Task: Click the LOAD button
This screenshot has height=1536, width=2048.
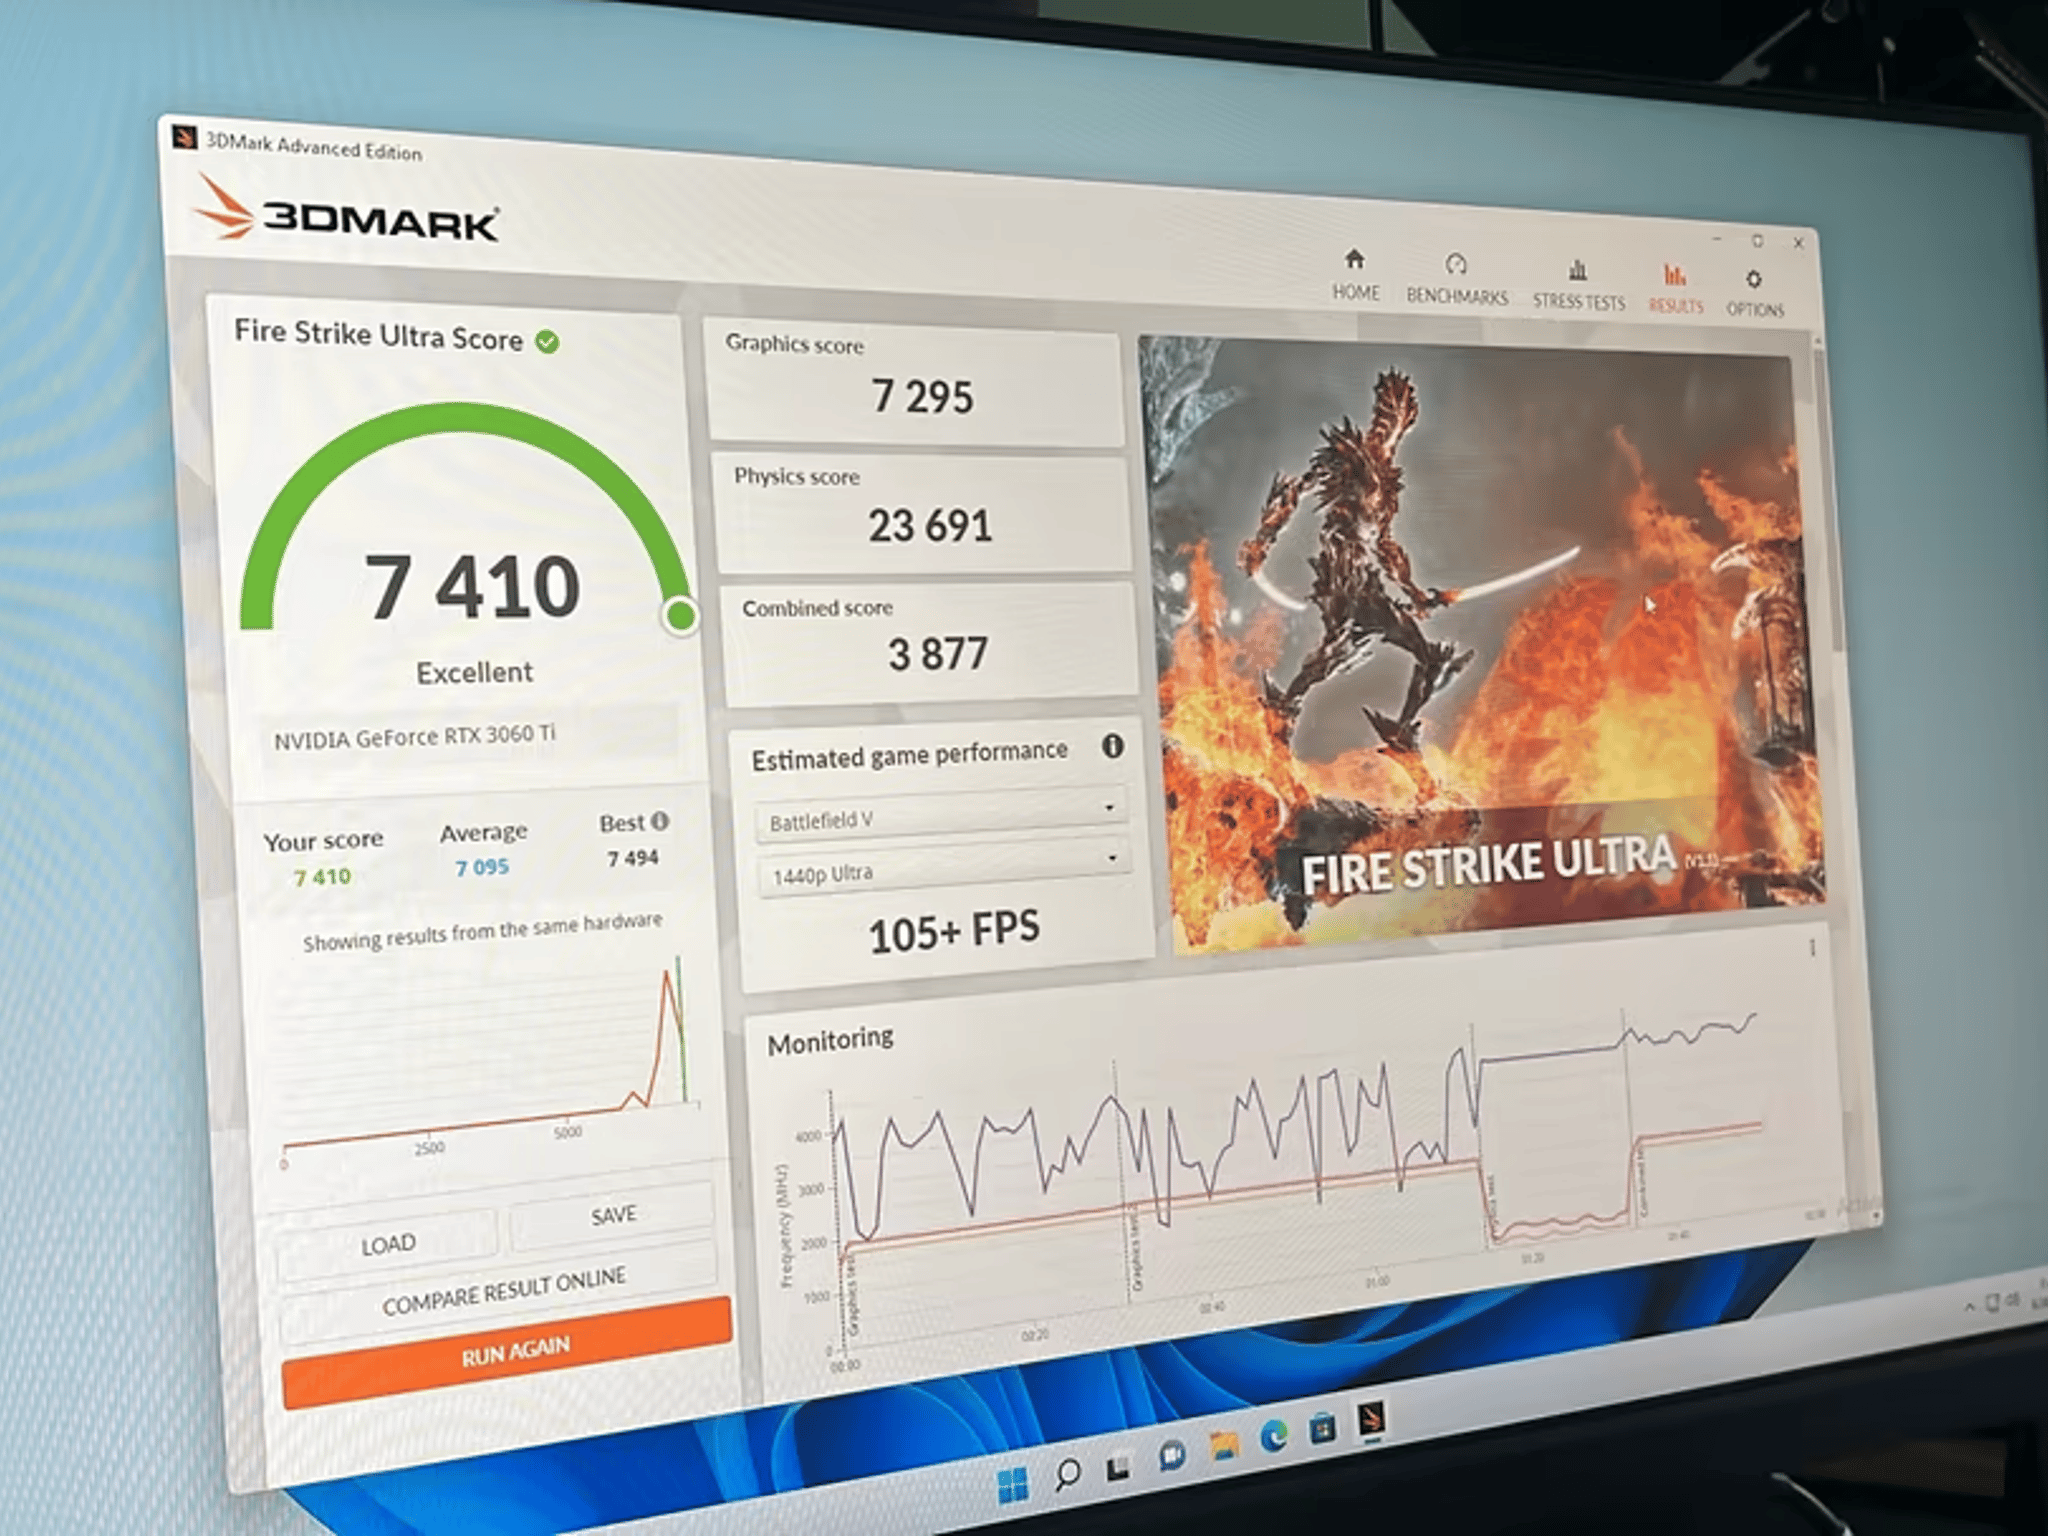Action: (388, 1244)
